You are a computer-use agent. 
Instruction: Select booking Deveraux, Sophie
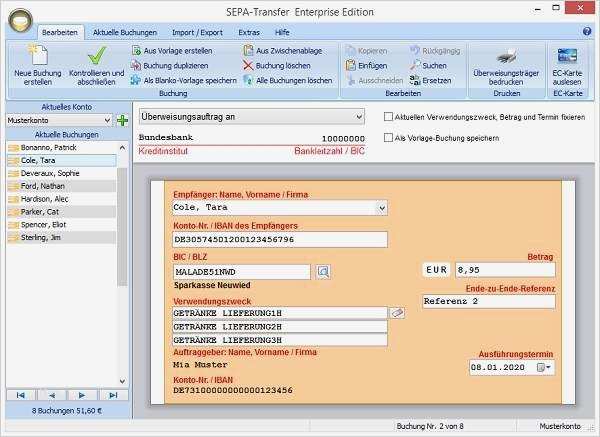coord(62,173)
